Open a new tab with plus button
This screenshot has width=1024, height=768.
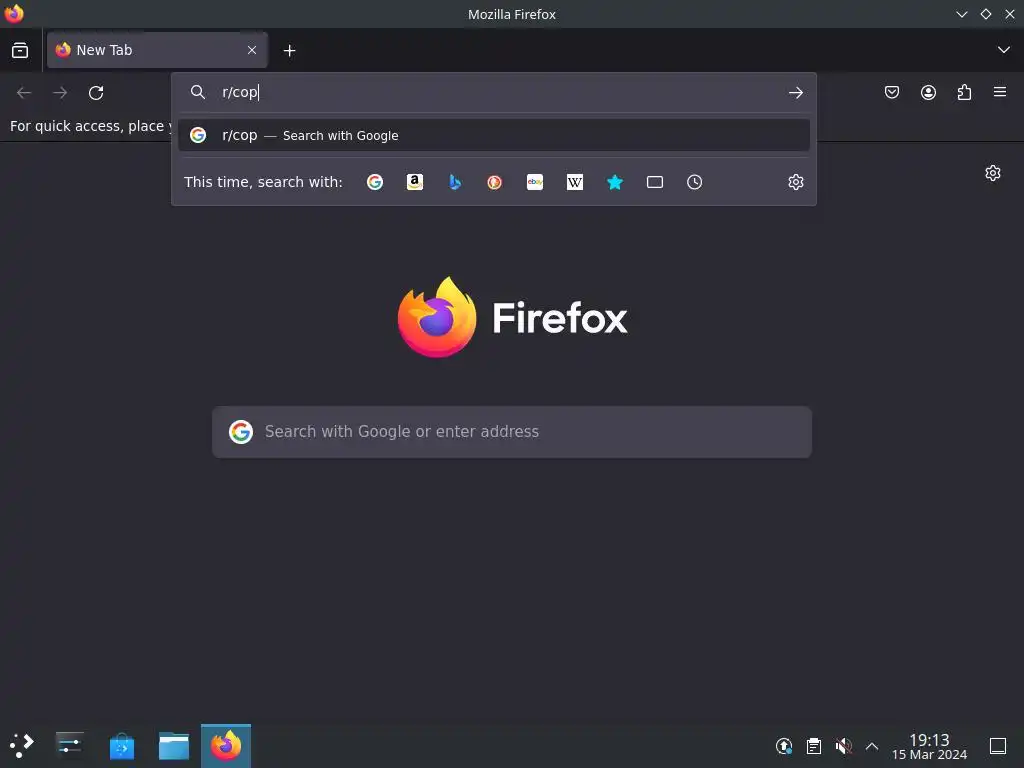pyautogui.click(x=289, y=50)
